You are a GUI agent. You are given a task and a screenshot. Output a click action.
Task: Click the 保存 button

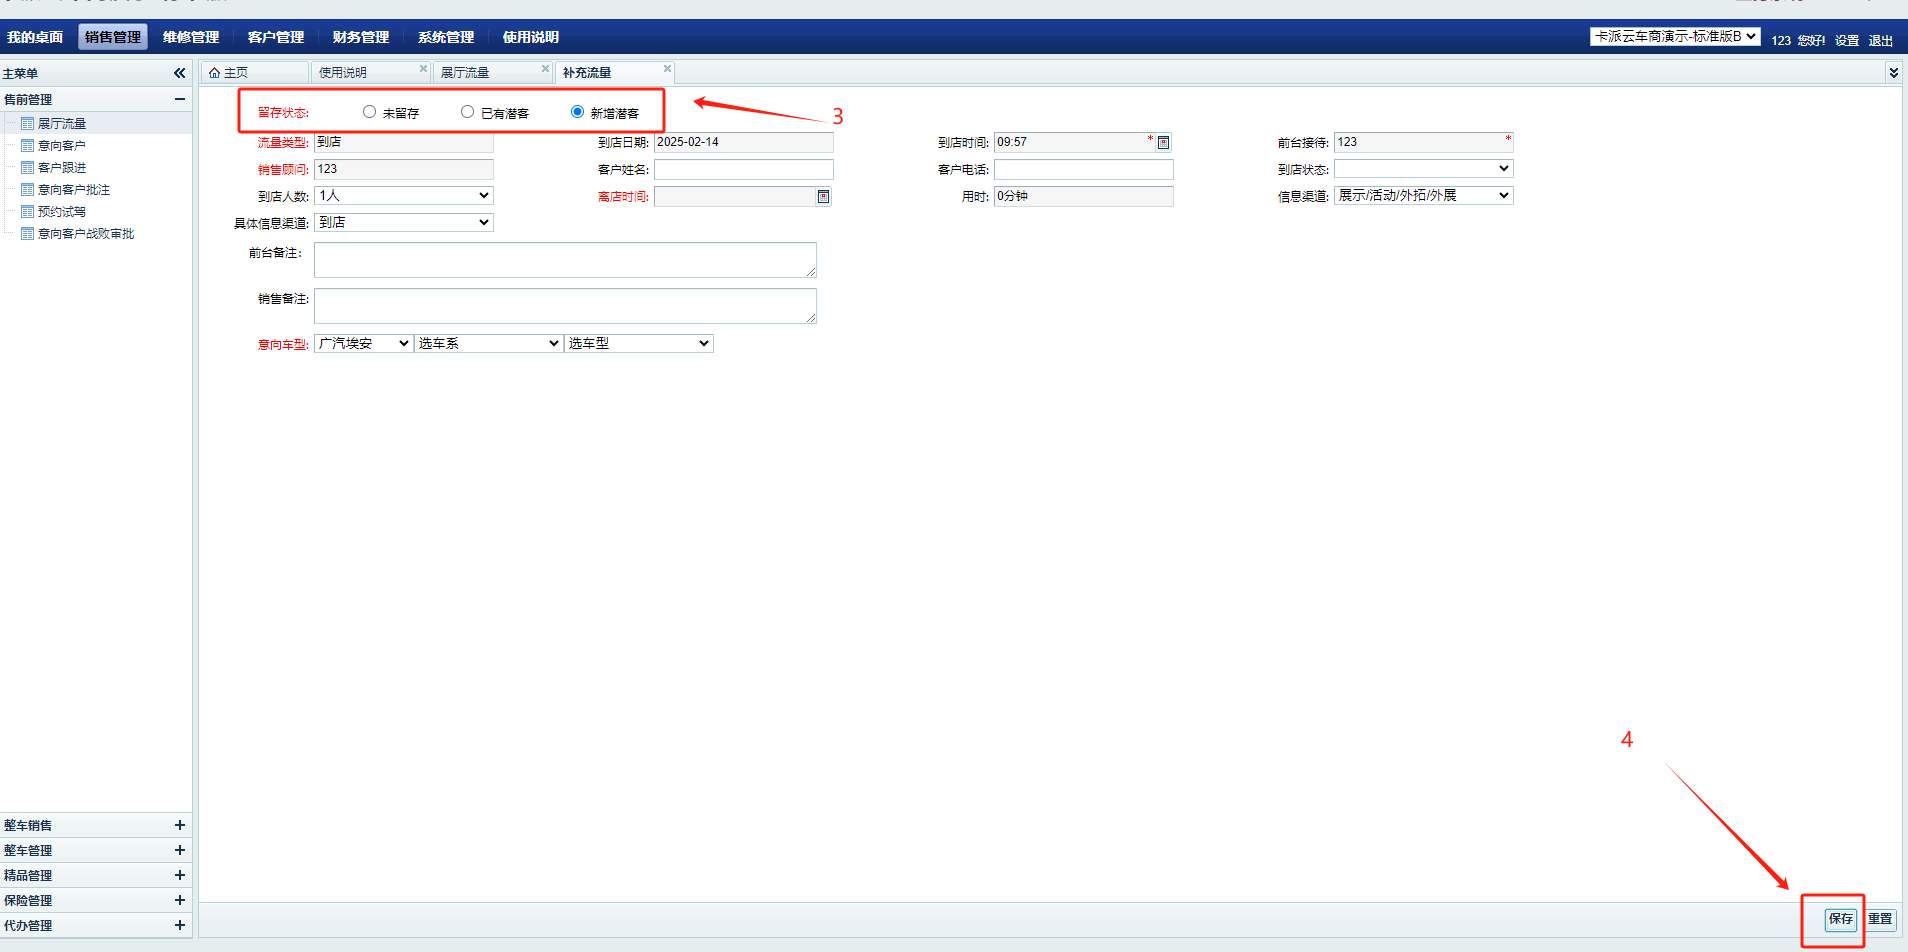click(x=1840, y=919)
